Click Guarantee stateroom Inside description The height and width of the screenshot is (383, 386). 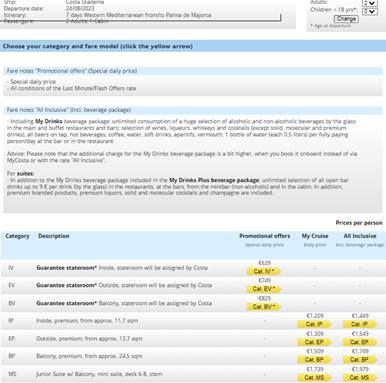point(122,268)
